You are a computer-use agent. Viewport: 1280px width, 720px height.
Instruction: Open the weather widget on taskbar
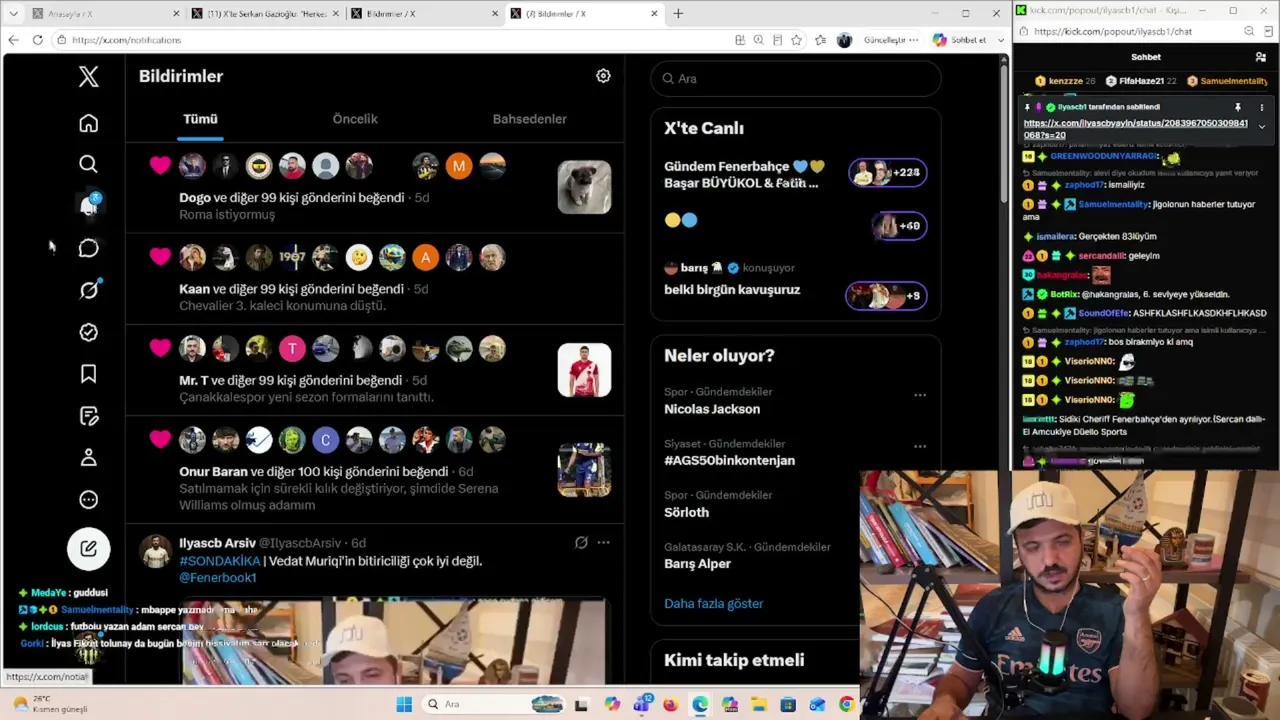(x=50, y=704)
